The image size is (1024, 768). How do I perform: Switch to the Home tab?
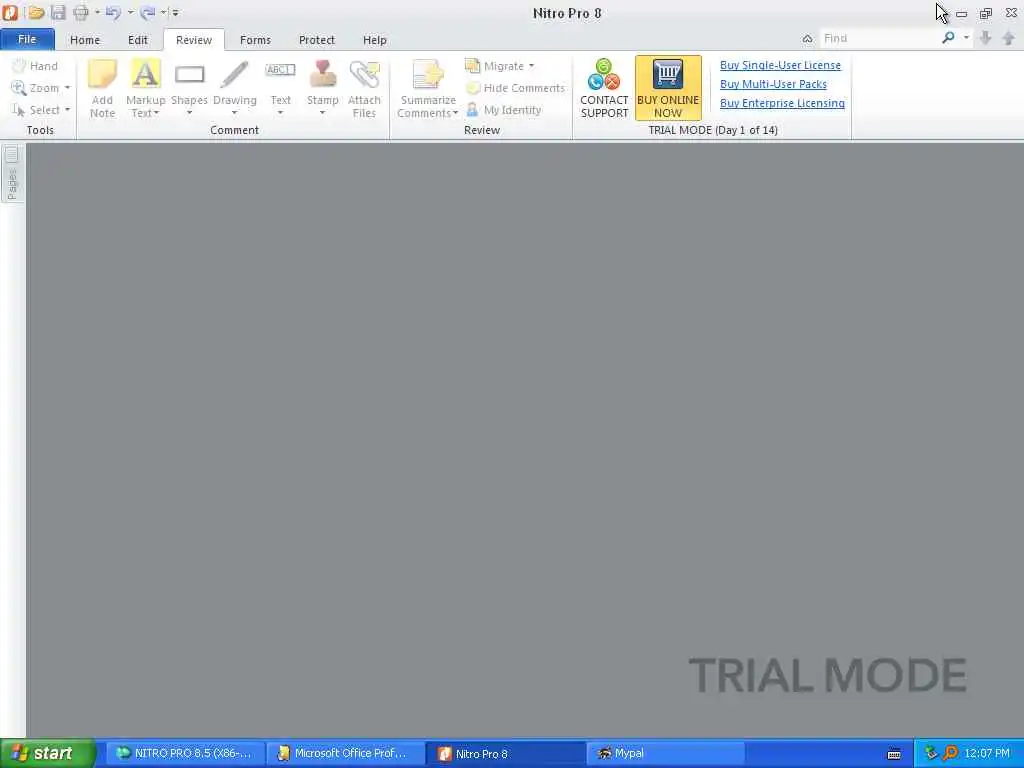[x=85, y=40]
